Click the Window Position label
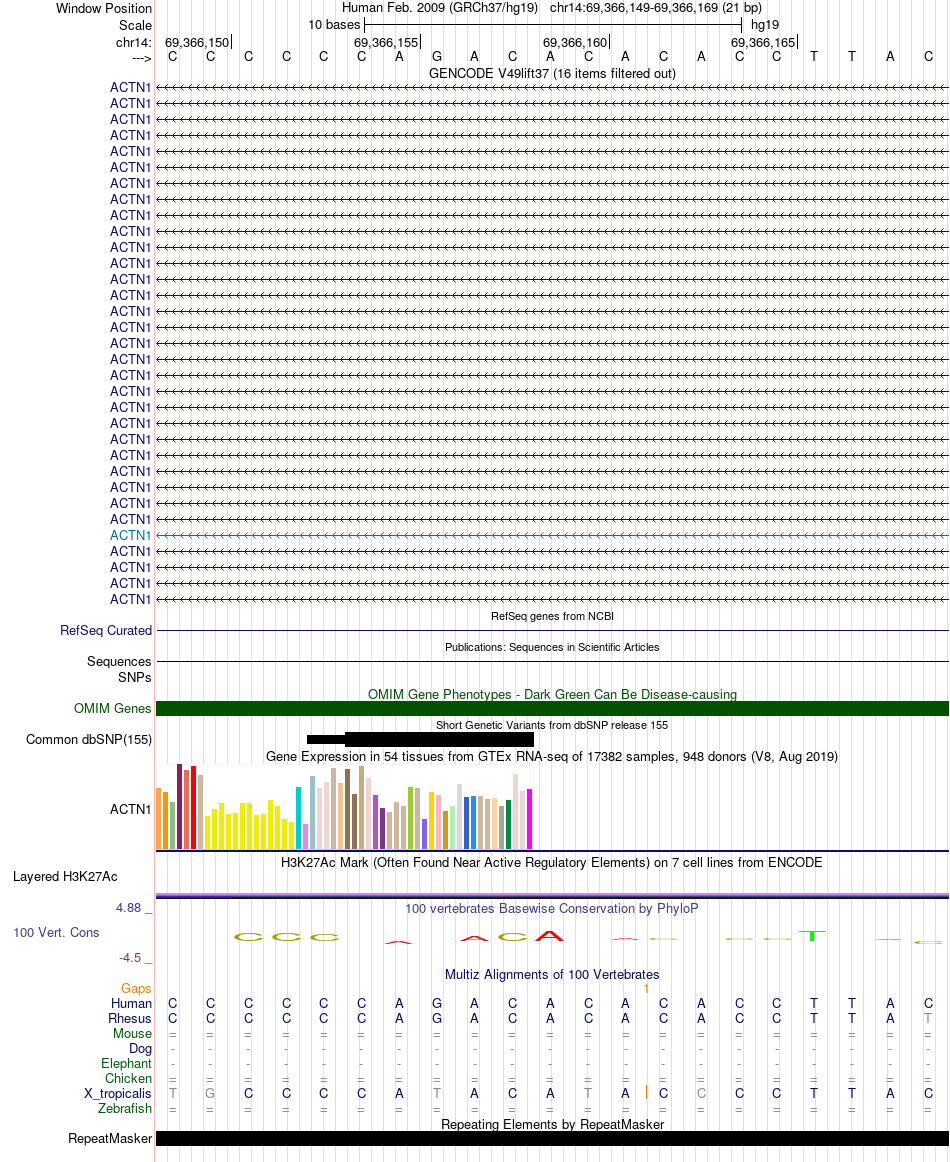The image size is (950, 1162). (x=104, y=9)
